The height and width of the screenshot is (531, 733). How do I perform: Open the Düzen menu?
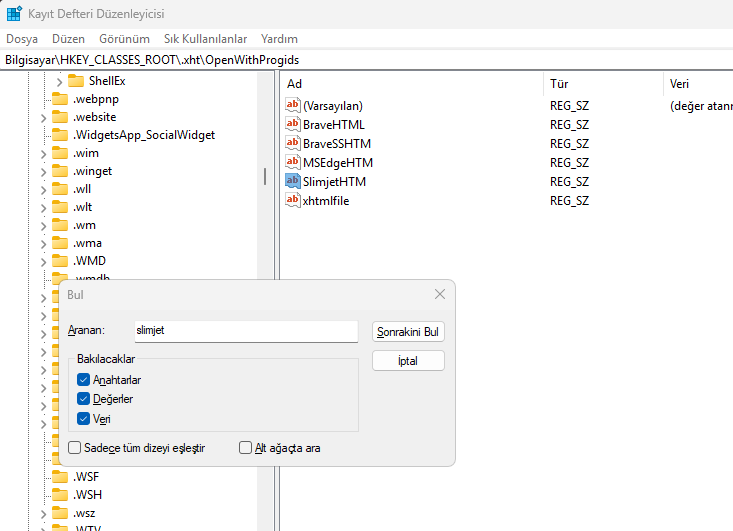(68, 39)
